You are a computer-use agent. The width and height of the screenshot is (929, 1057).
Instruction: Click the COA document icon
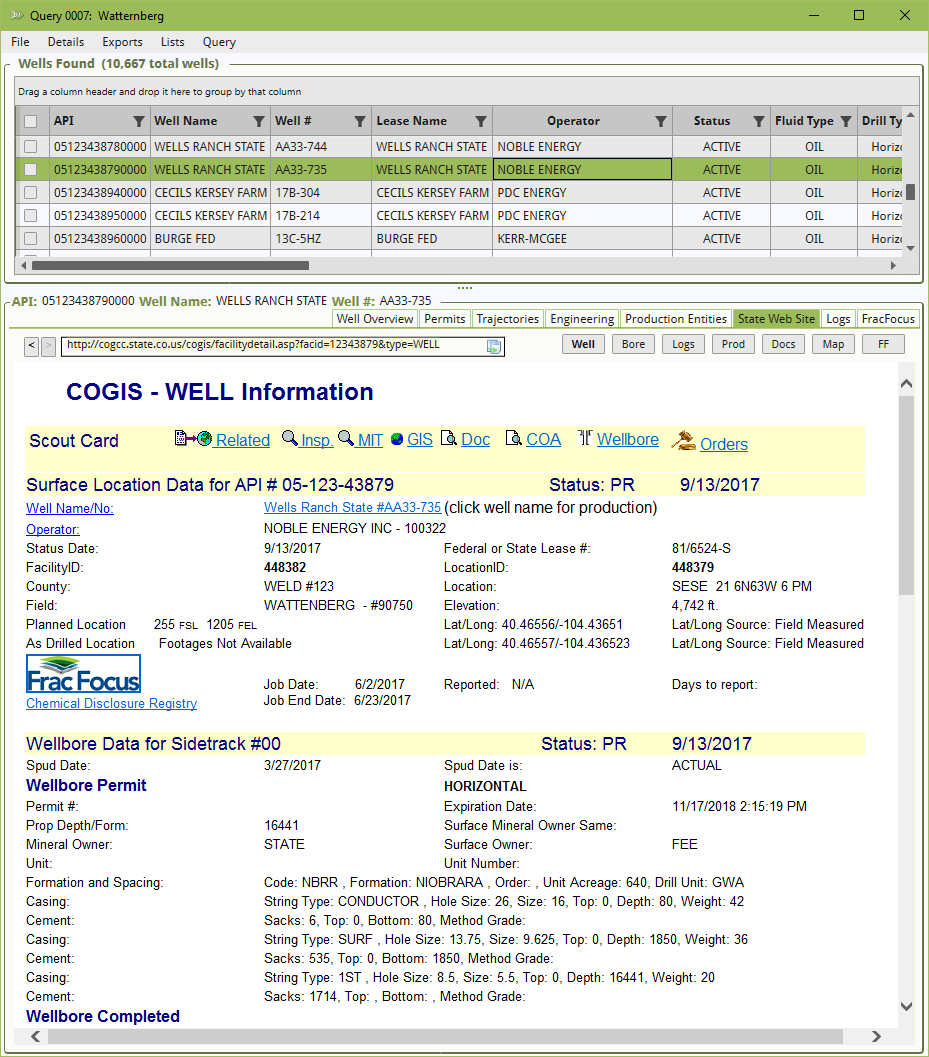pyautogui.click(x=513, y=438)
